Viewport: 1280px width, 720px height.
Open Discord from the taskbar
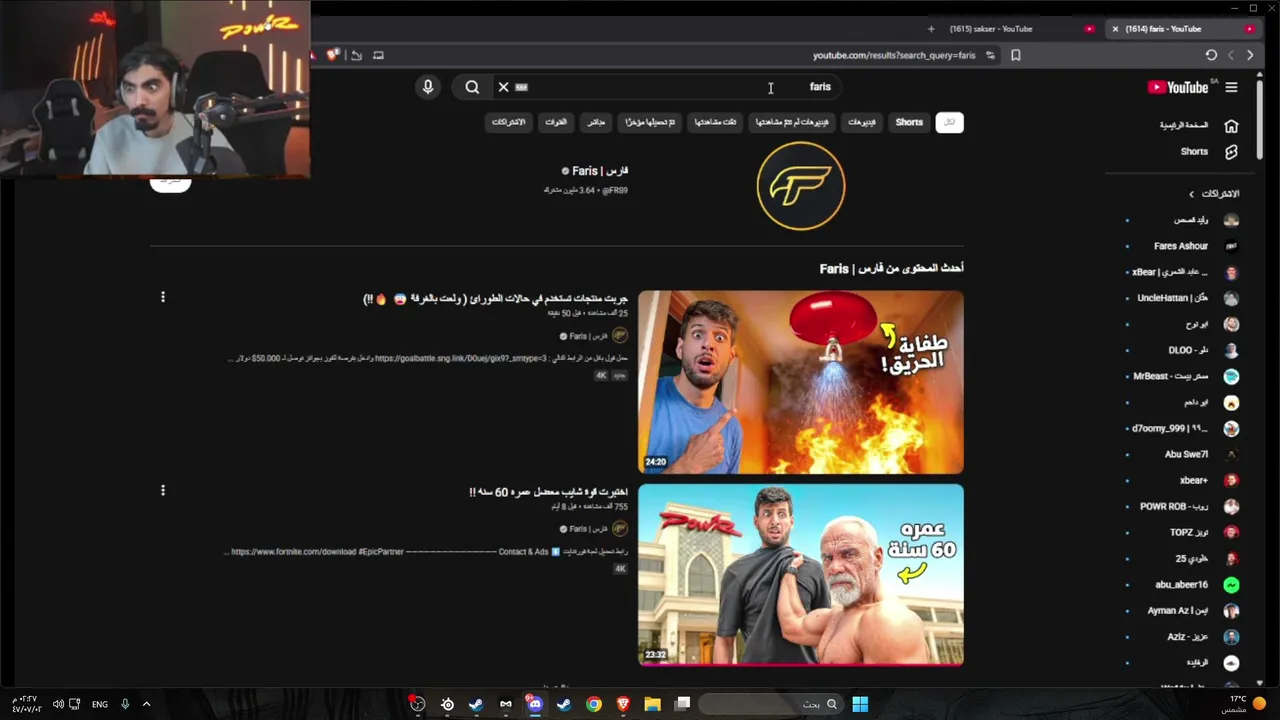(534, 704)
